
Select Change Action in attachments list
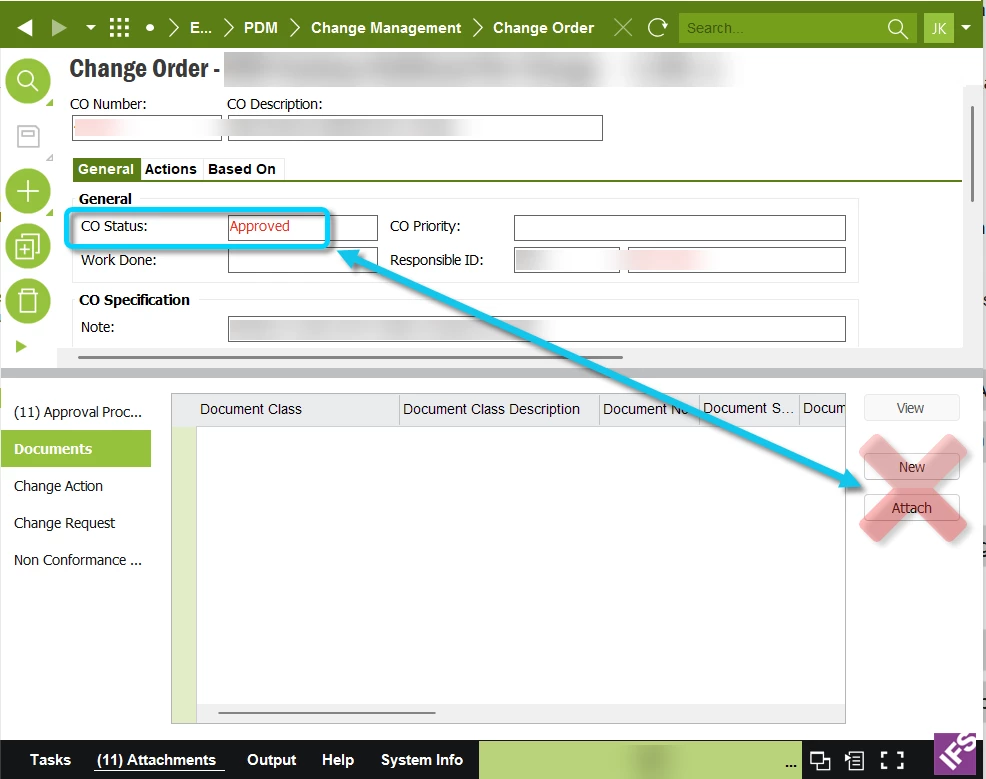pos(58,486)
